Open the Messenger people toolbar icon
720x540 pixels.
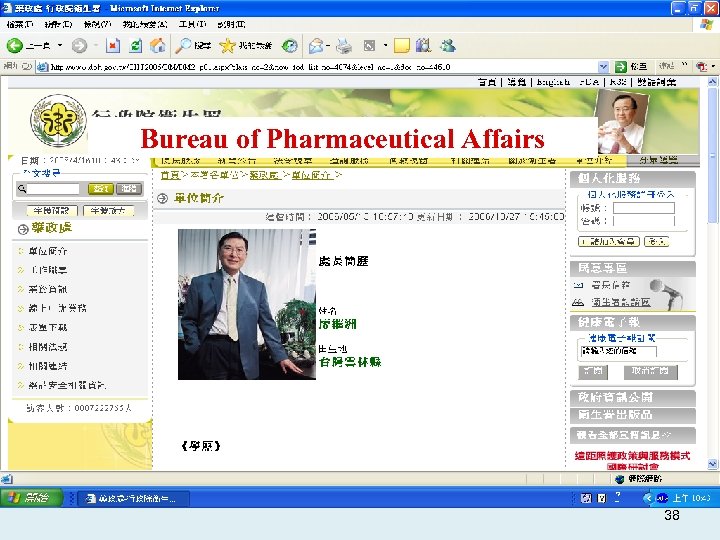(x=448, y=45)
